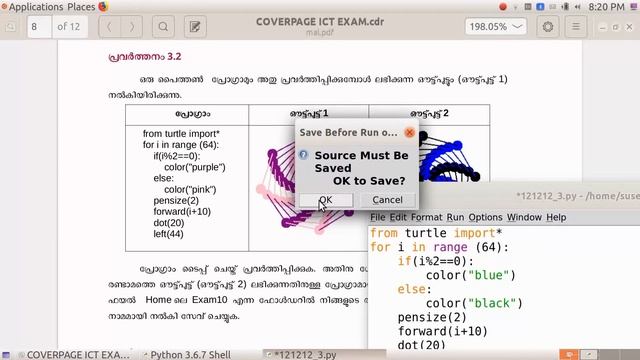Switch to COVERPAGE ICT EXA... taskbar window

pos(75,355)
